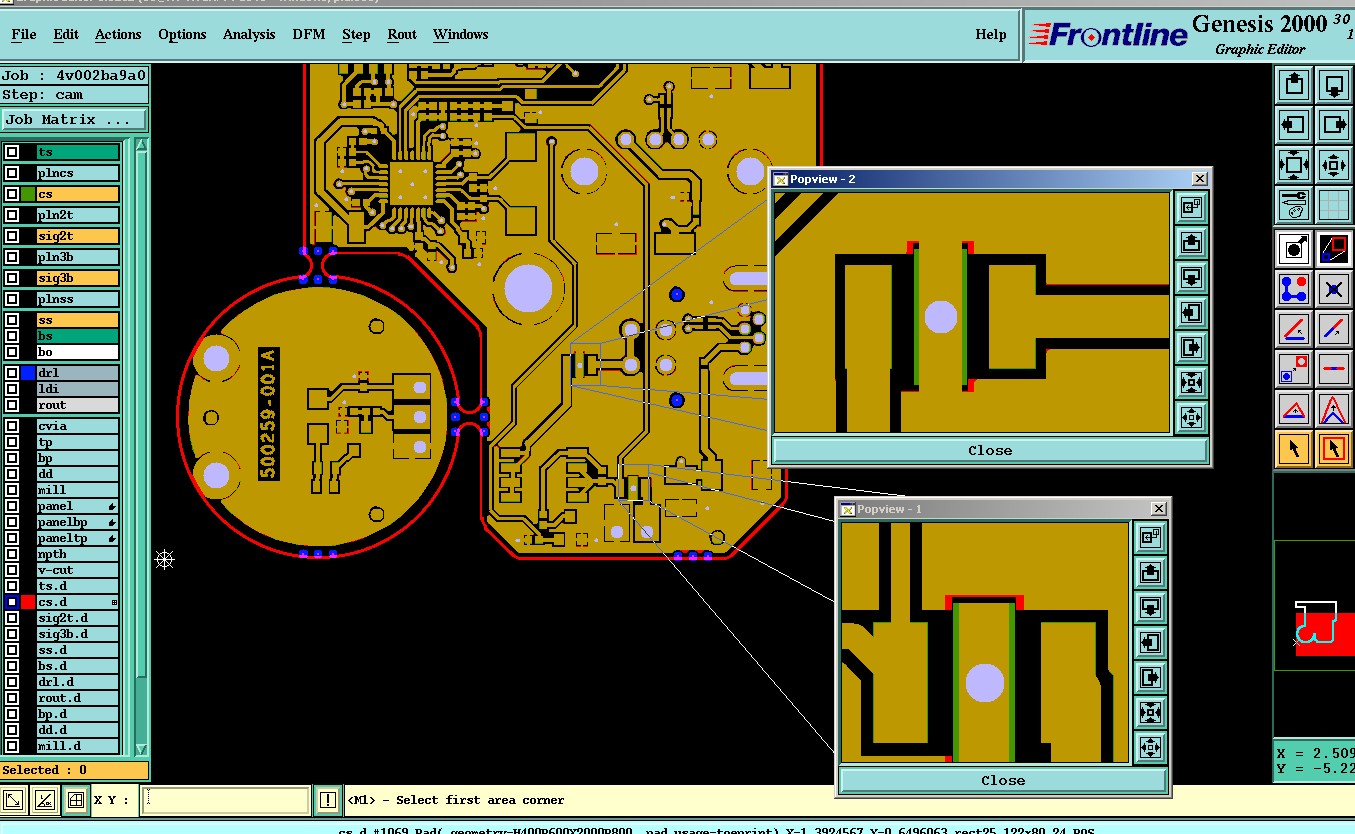Viewport: 1355px width, 834px height.
Task: Click the diagonal arrow coordinate mode icon
Action: pos(14,800)
